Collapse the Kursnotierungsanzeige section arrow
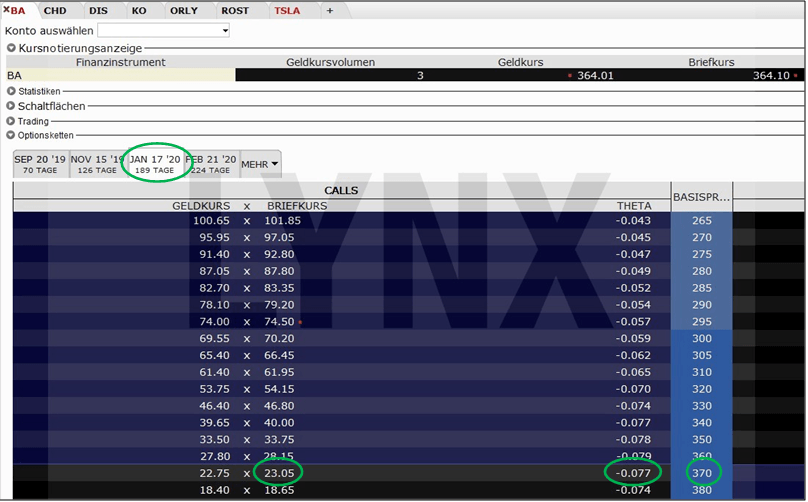 (11, 48)
